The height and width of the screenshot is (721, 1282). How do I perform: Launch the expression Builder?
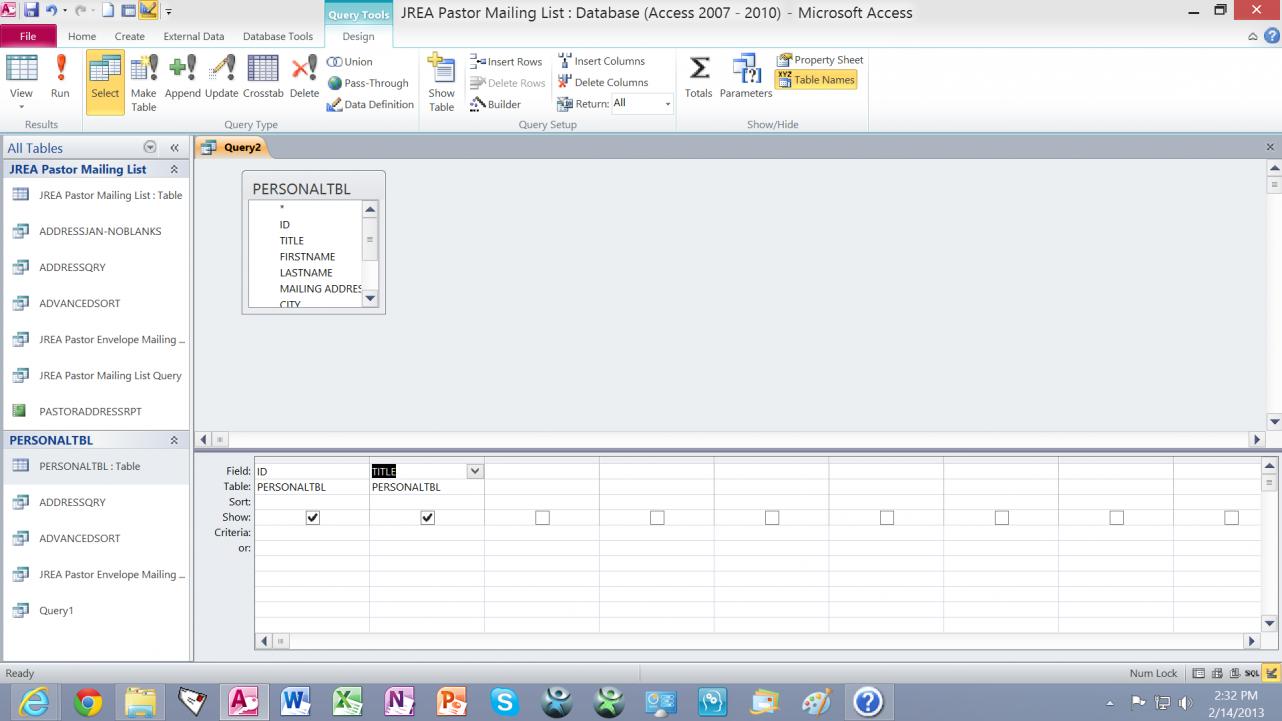(496, 104)
